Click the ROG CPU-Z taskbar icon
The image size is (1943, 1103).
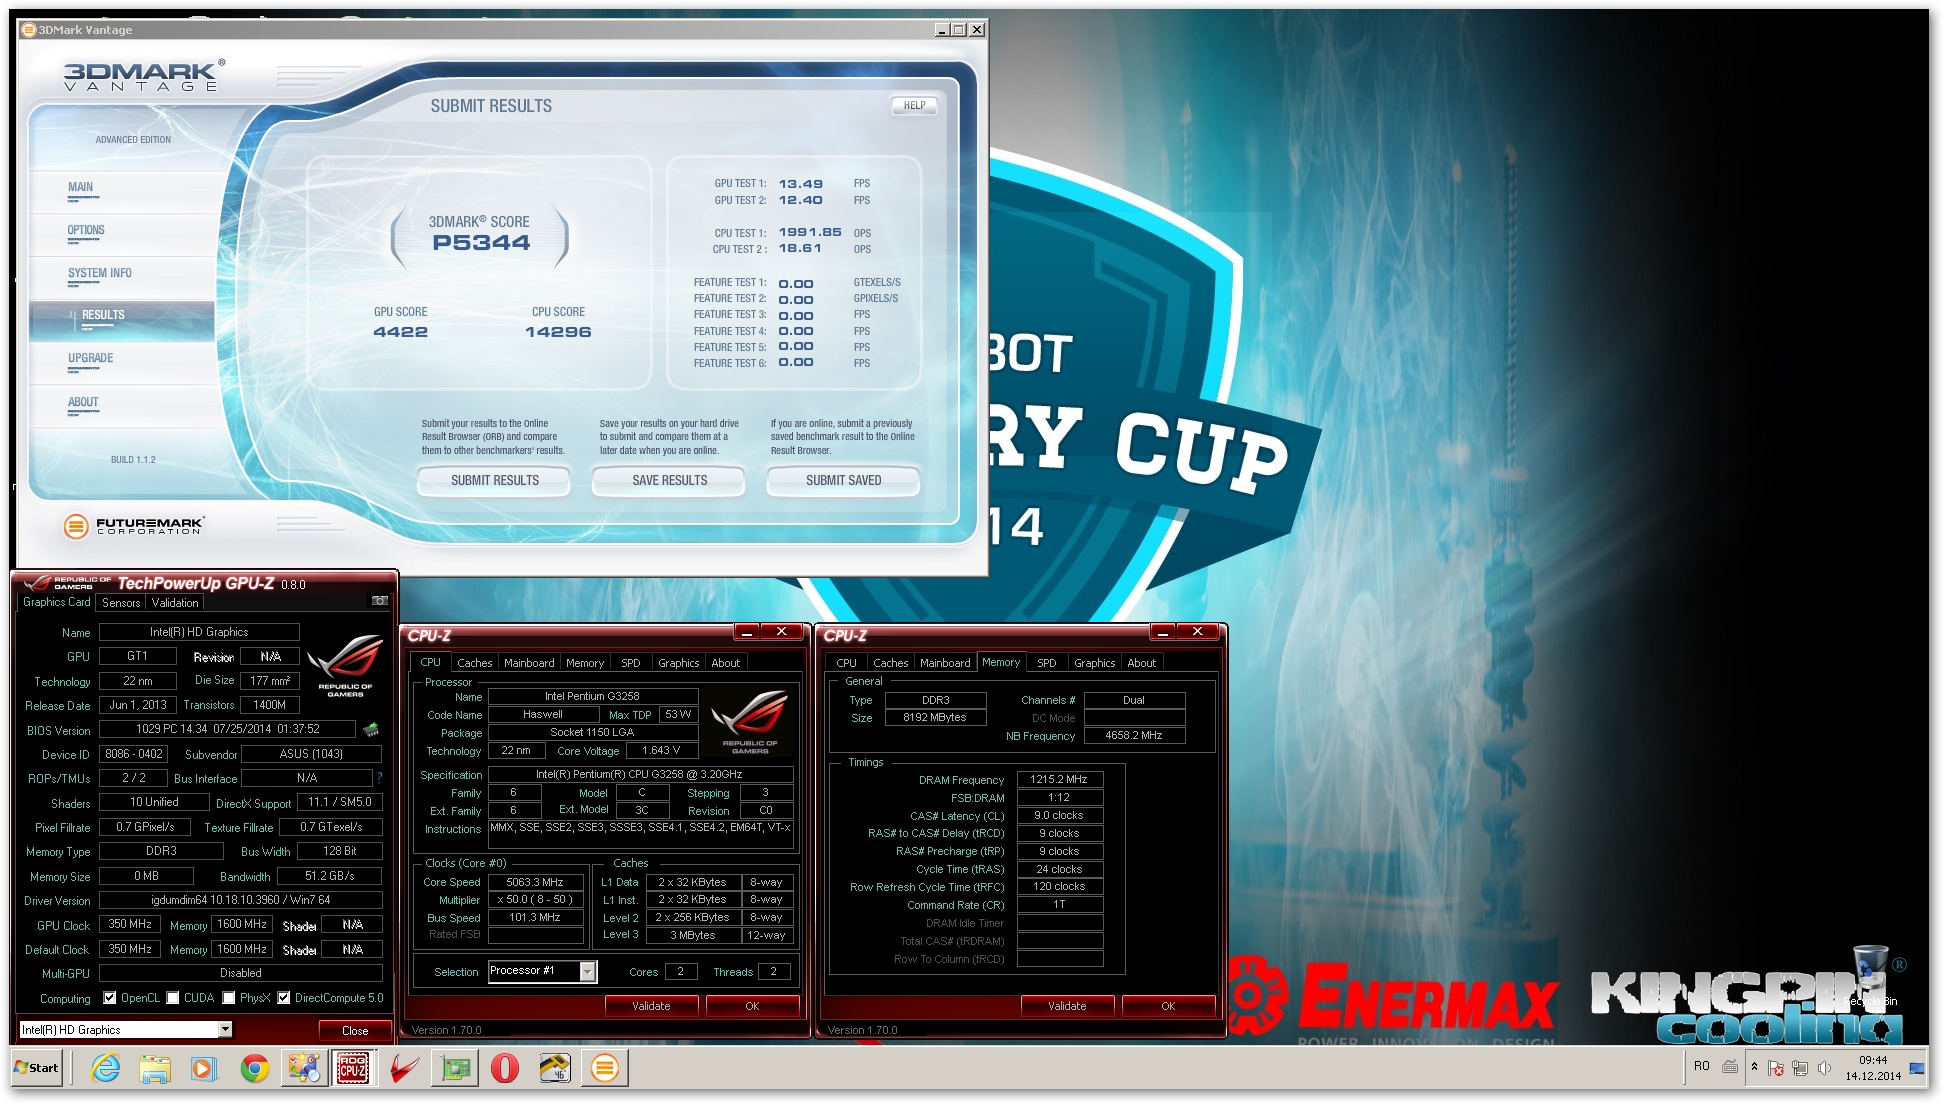pos(353,1068)
